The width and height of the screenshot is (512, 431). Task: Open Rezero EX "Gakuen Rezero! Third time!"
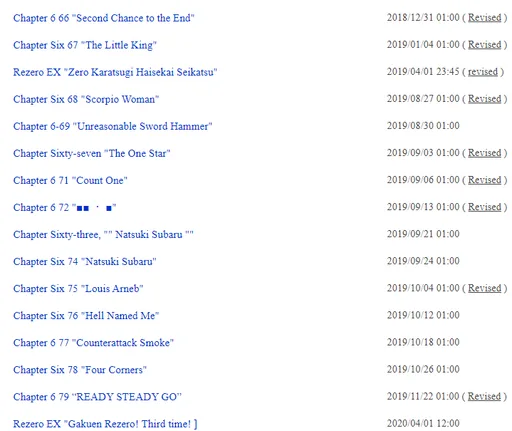point(105,424)
